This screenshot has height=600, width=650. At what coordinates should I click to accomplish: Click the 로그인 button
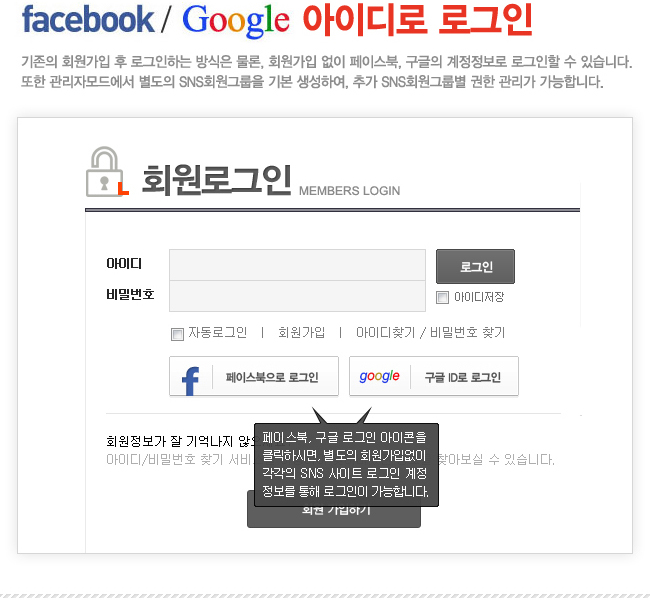coord(475,266)
